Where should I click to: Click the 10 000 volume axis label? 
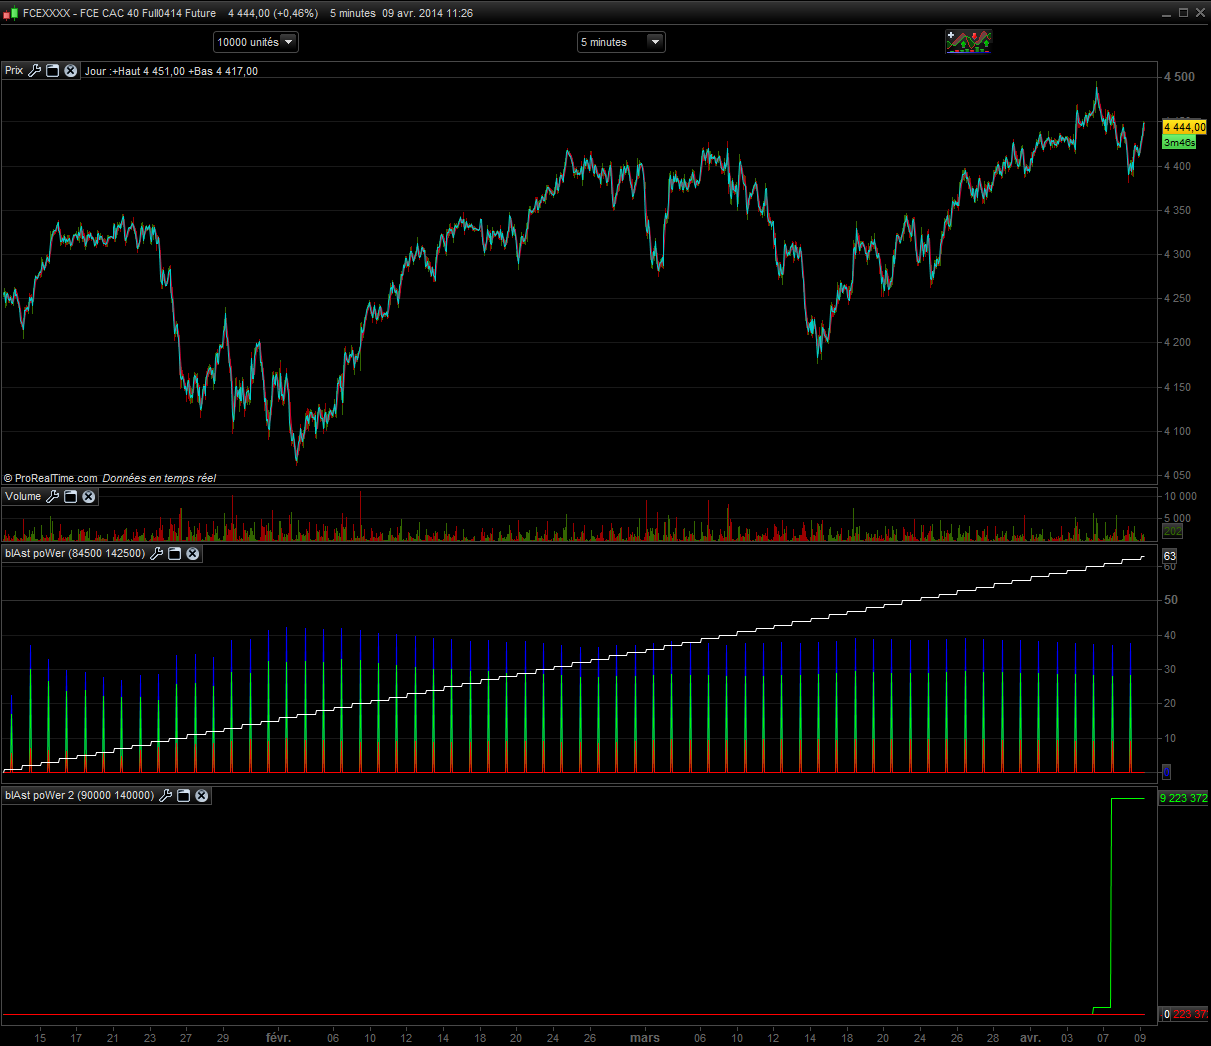click(1181, 496)
